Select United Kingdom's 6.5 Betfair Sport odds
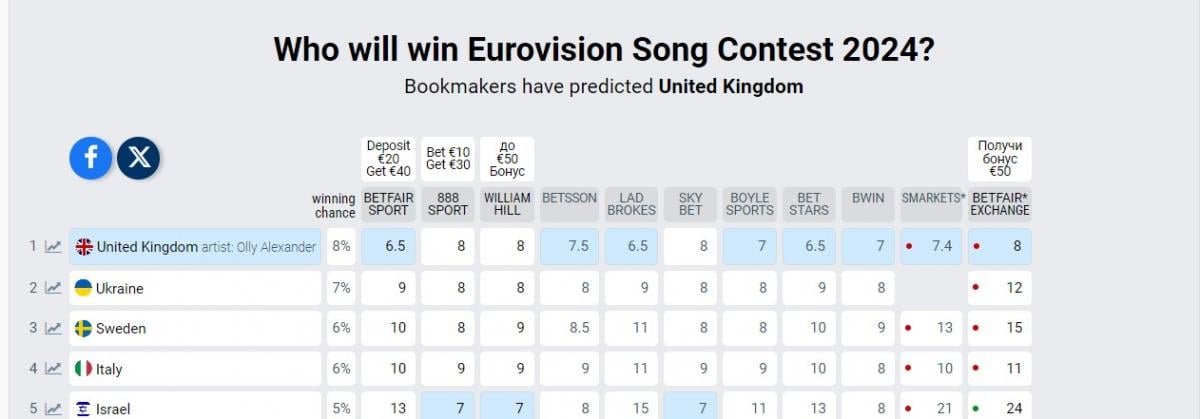This screenshot has height=419, width=1200. [388, 247]
